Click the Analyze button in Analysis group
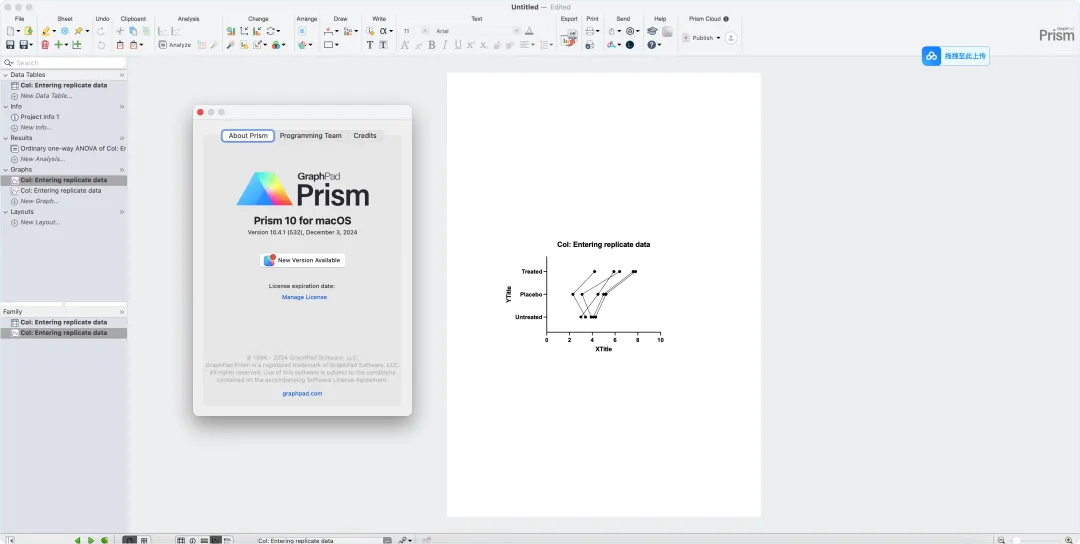Image resolution: width=1080 pixels, height=544 pixels. click(x=175, y=45)
